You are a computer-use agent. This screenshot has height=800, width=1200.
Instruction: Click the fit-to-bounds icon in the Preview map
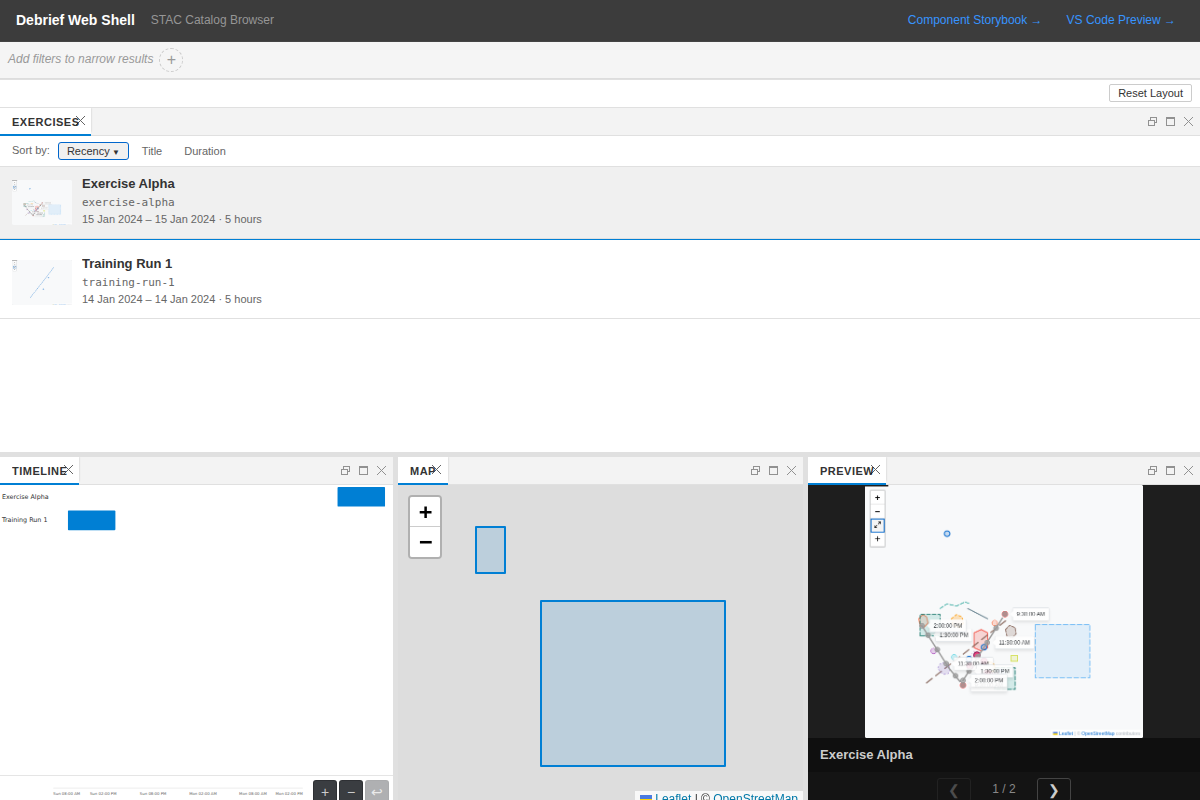877,525
